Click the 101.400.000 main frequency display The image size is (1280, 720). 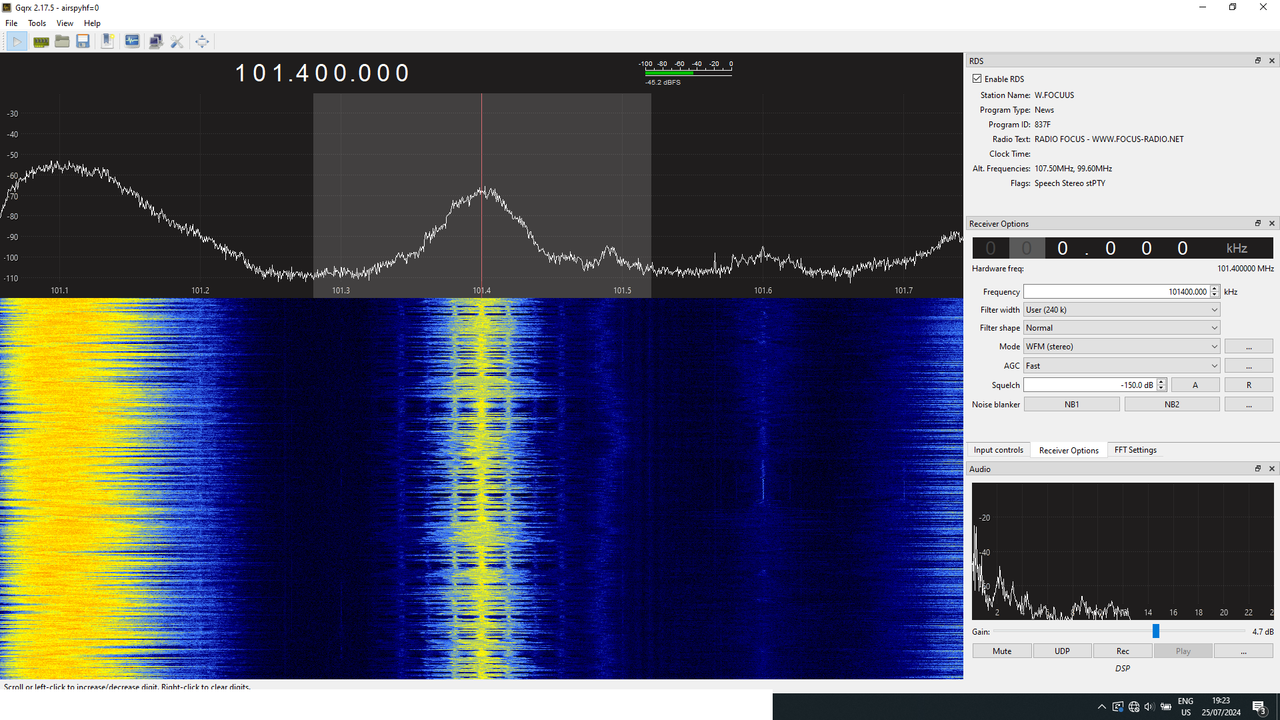[x=323, y=73]
